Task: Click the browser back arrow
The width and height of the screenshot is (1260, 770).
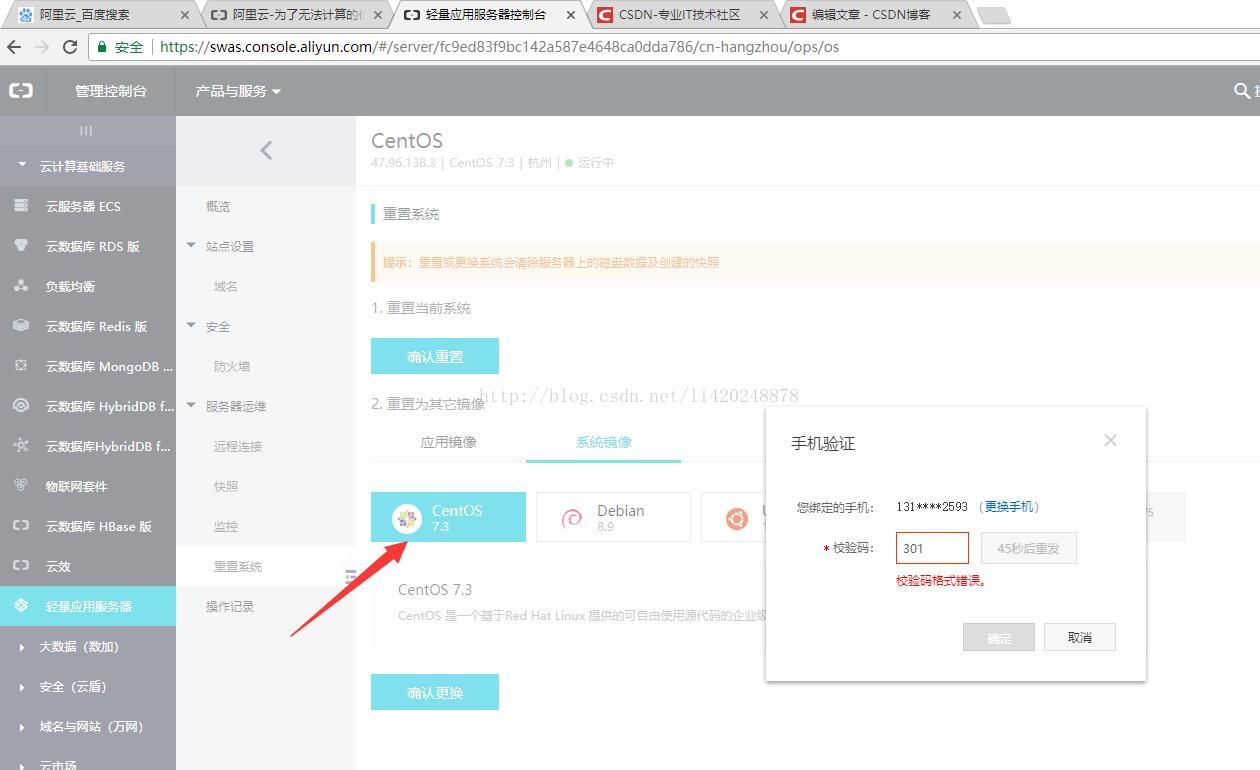Action: 14,47
